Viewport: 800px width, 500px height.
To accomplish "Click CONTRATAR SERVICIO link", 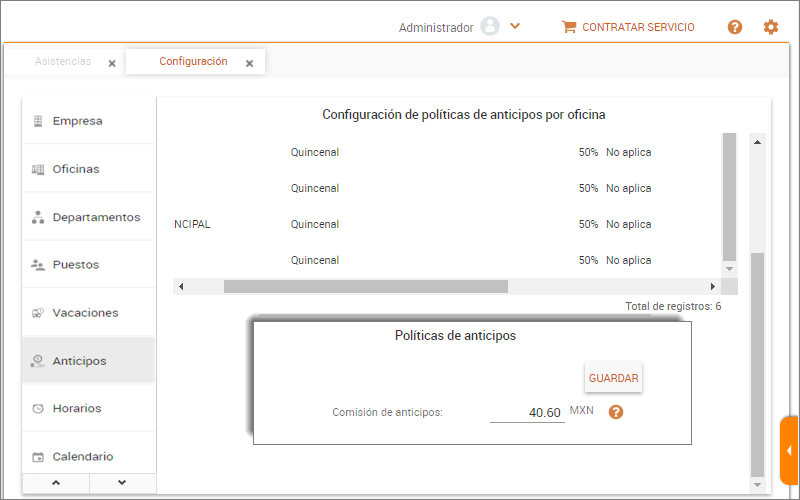I will coord(628,27).
